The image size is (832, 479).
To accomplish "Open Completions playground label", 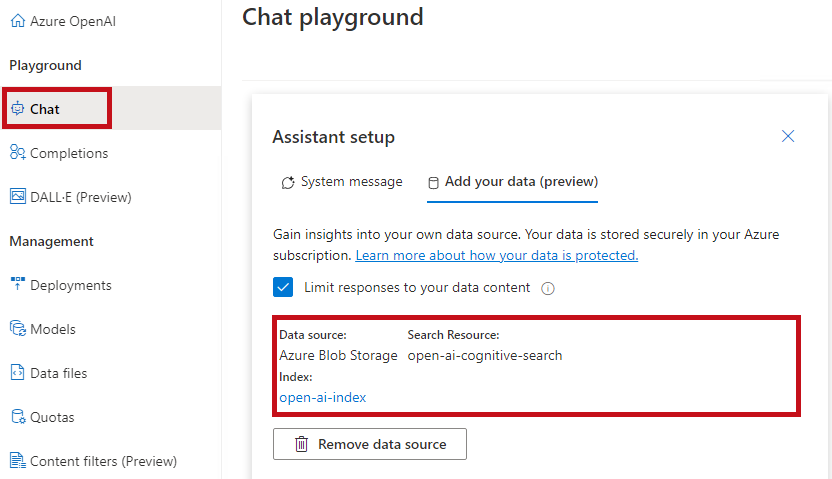I will (x=69, y=153).
